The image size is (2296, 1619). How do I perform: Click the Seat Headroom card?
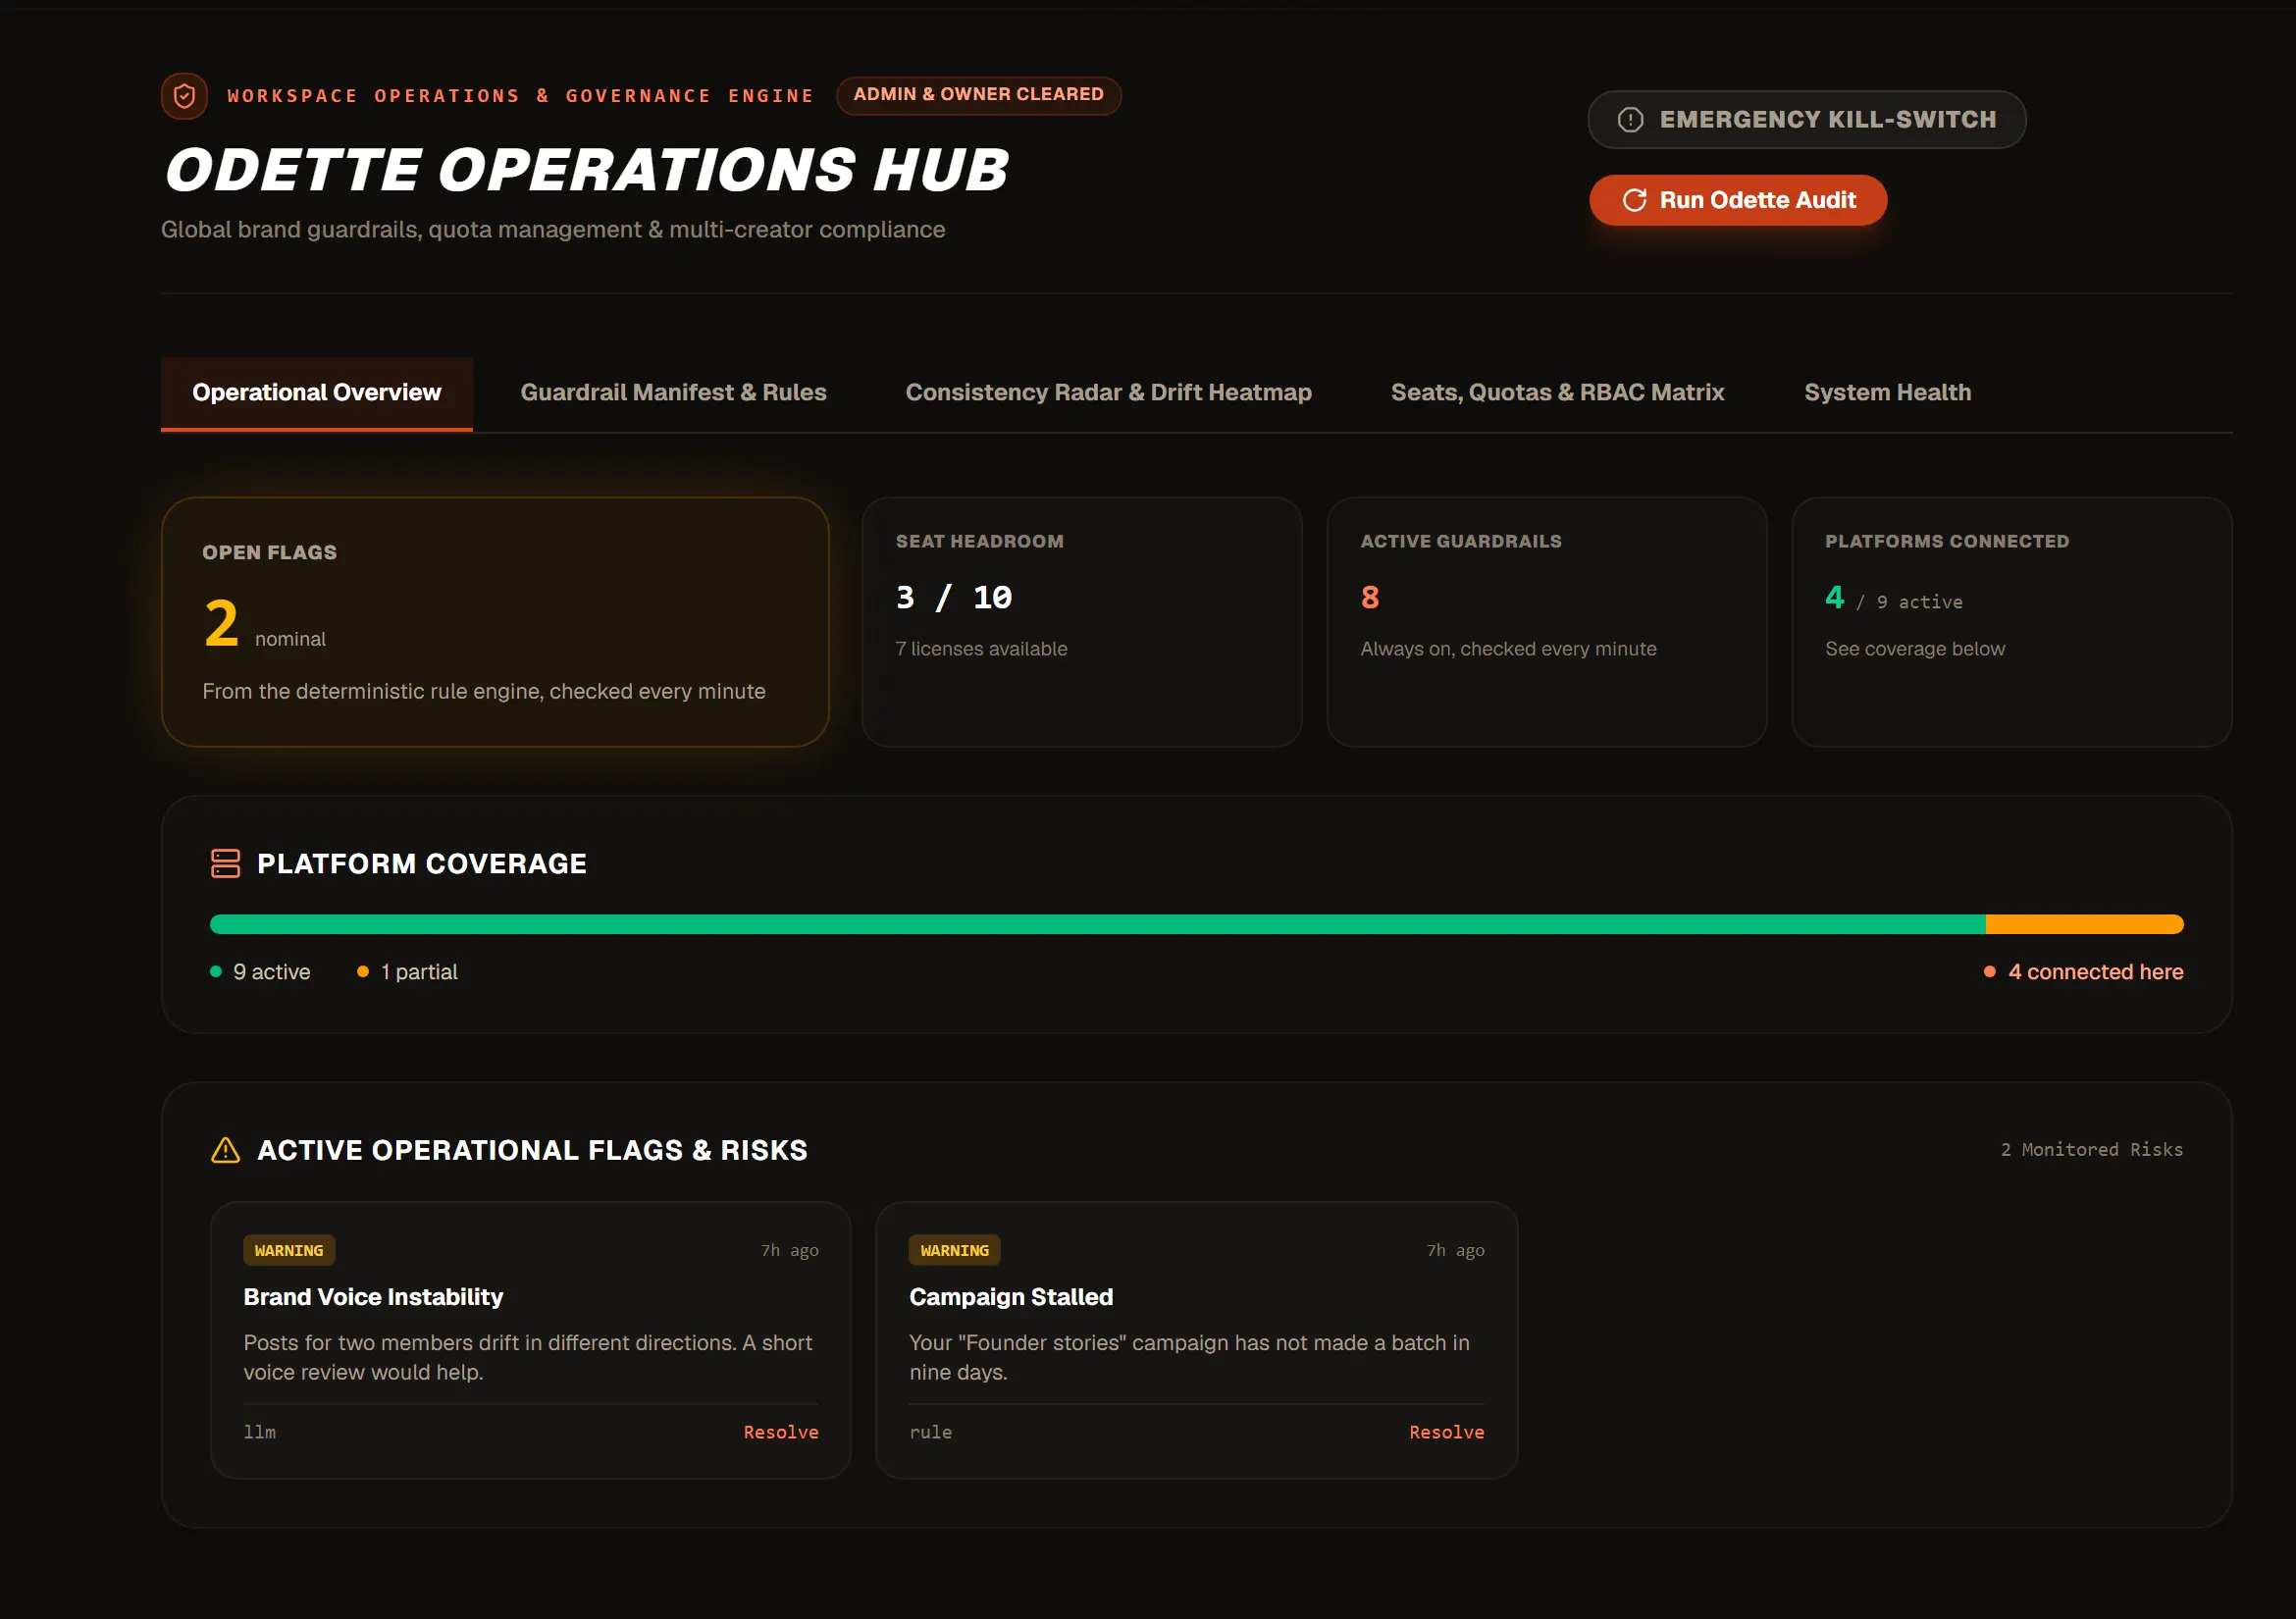click(x=1081, y=622)
